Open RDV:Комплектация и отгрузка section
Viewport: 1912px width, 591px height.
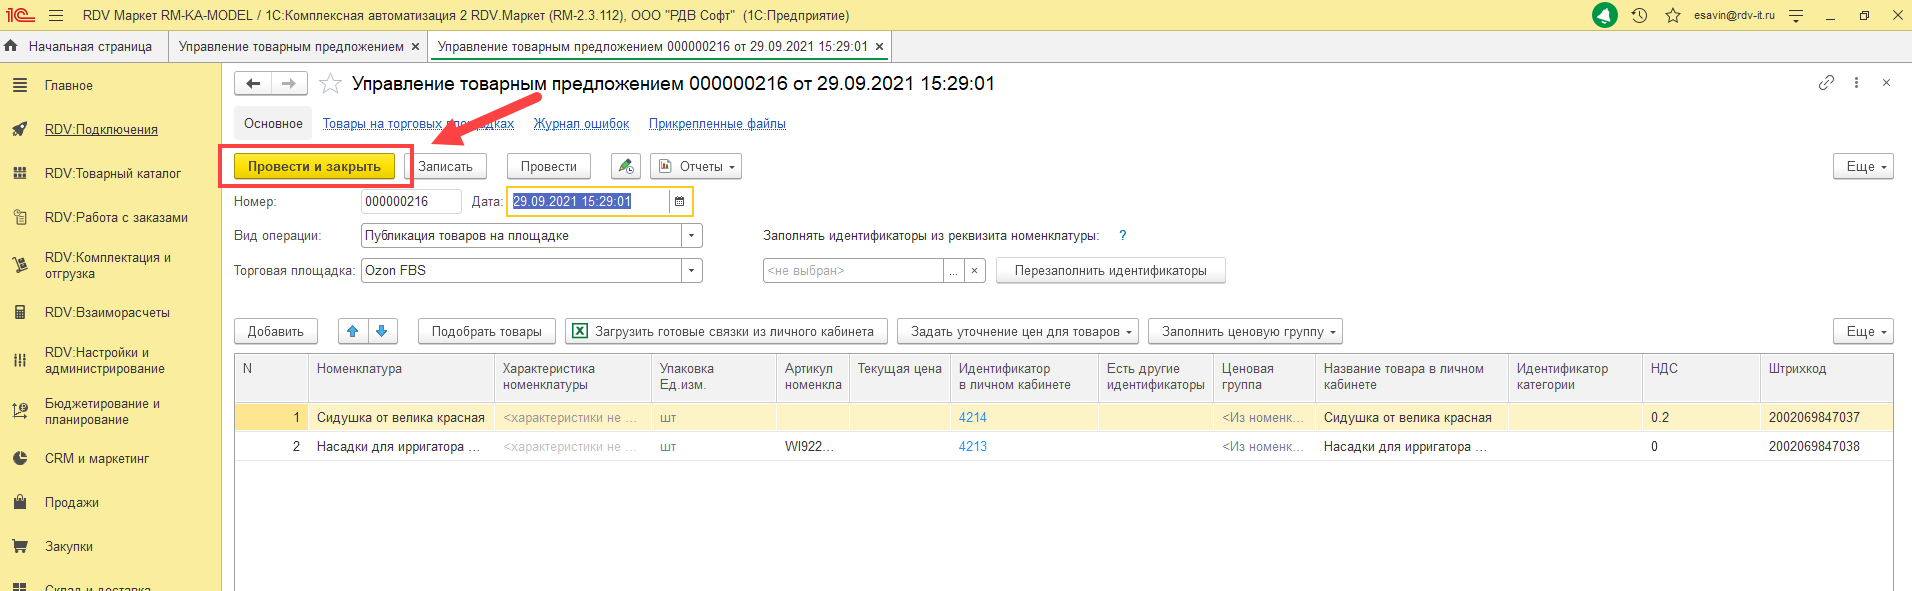[x=110, y=265]
